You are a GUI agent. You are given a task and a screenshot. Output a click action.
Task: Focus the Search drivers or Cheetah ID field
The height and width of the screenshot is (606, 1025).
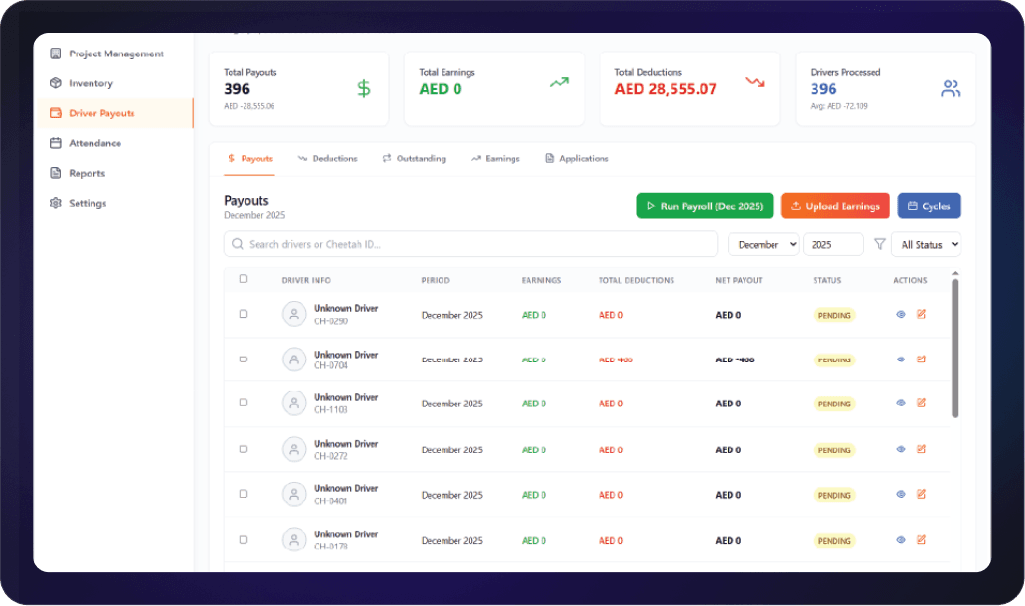click(471, 244)
